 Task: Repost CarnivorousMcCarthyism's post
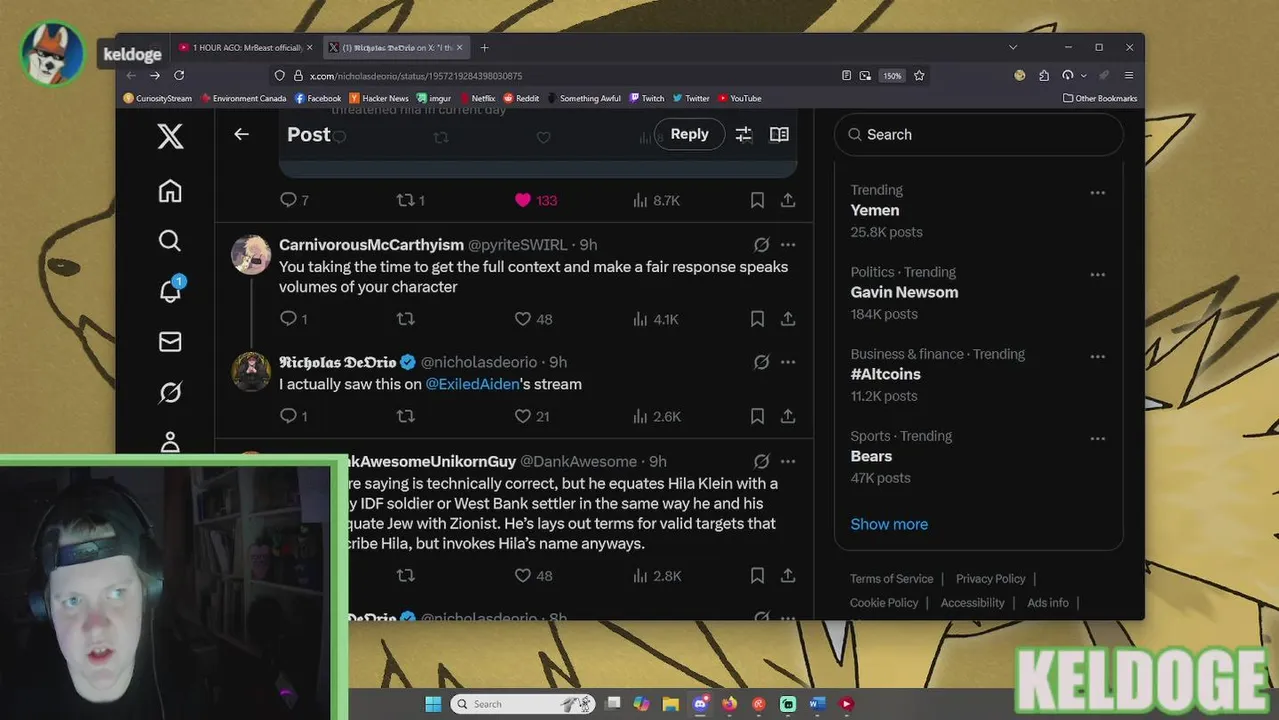(x=405, y=319)
